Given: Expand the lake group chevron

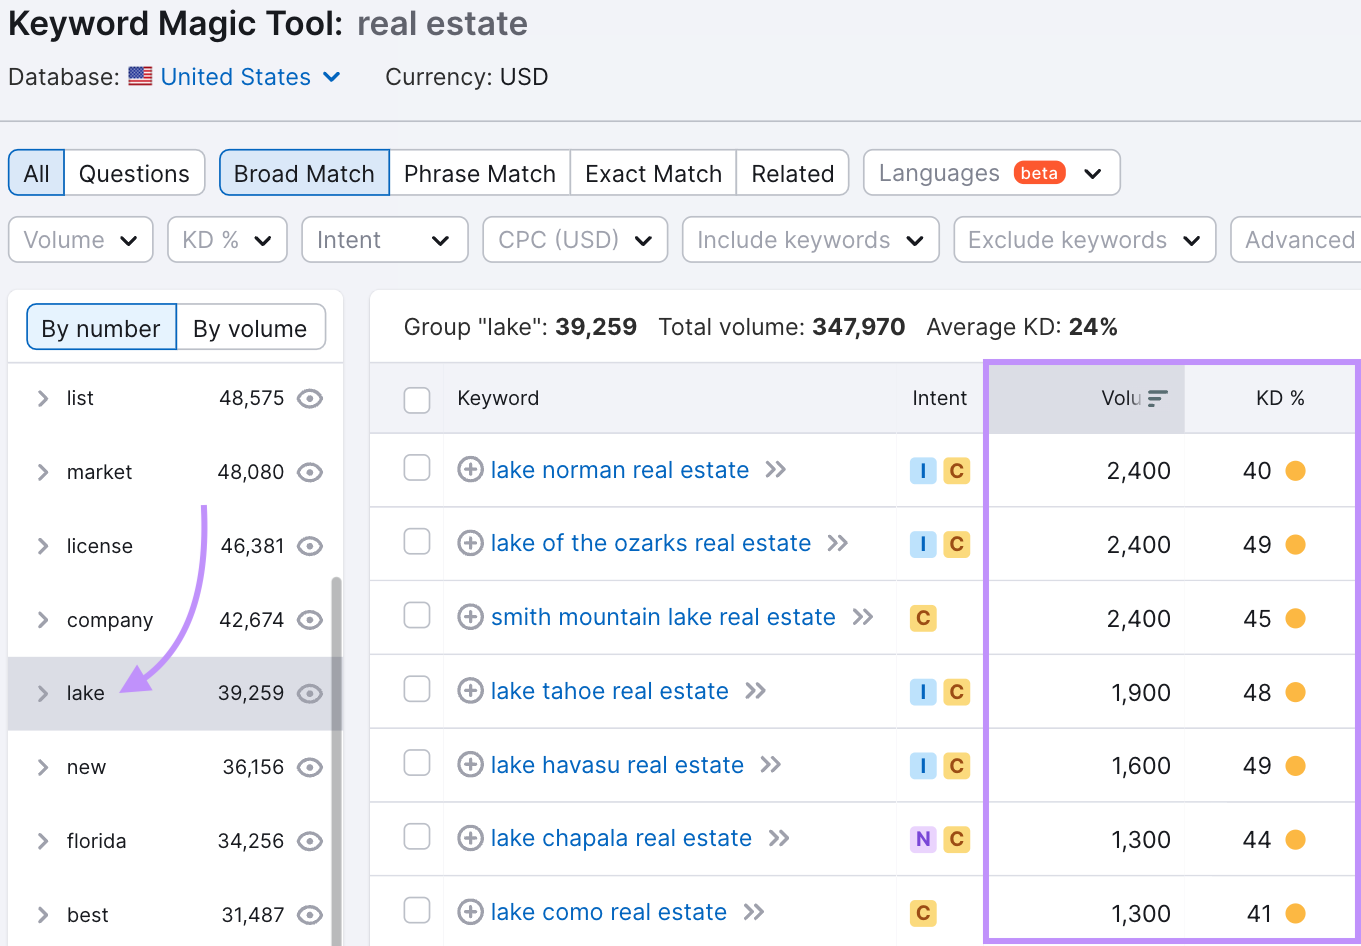Looking at the screenshot, I should click(42, 693).
